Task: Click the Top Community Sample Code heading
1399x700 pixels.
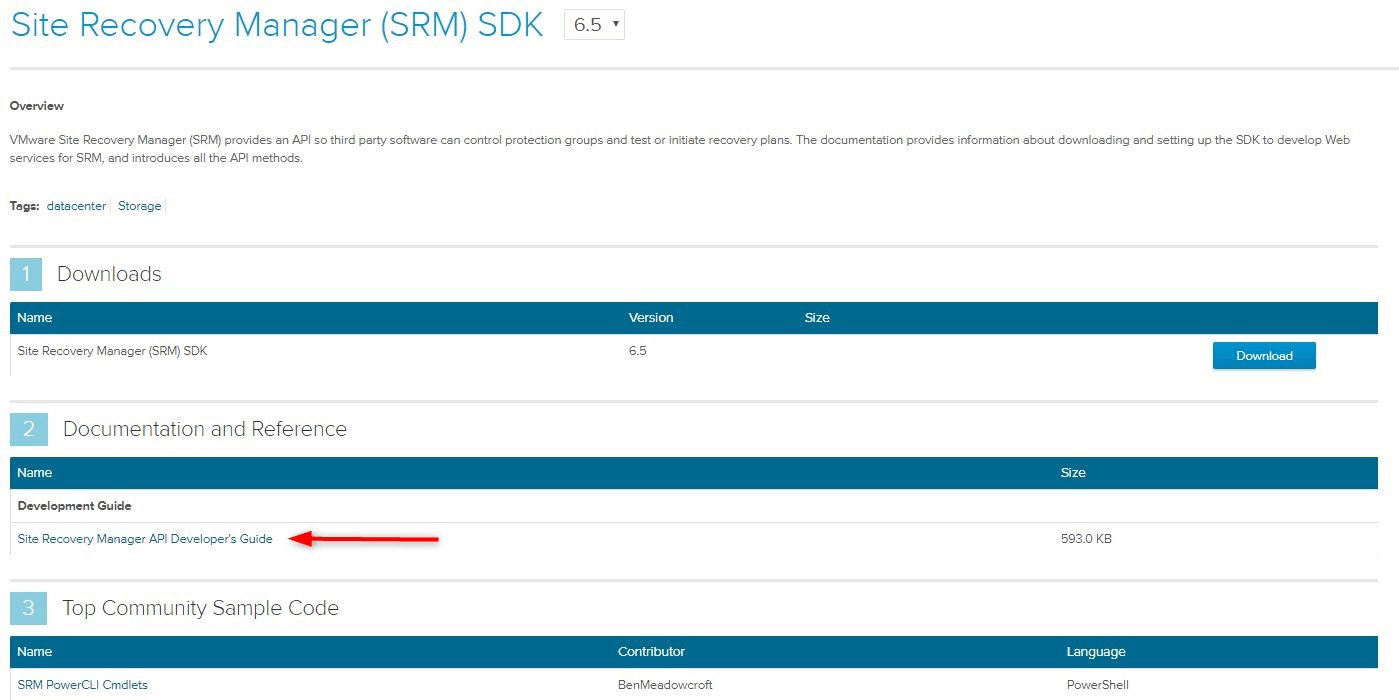Action: pyautogui.click(x=200, y=608)
